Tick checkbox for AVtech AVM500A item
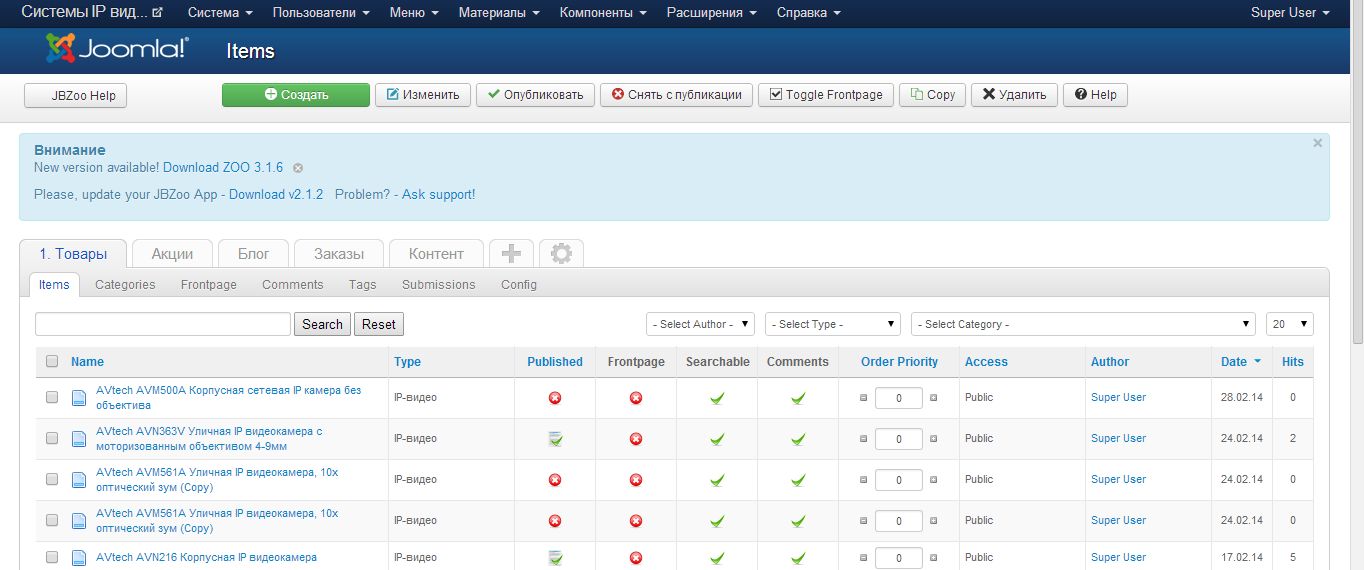Screen dimensions: 1364x570 [x=52, y=398]
